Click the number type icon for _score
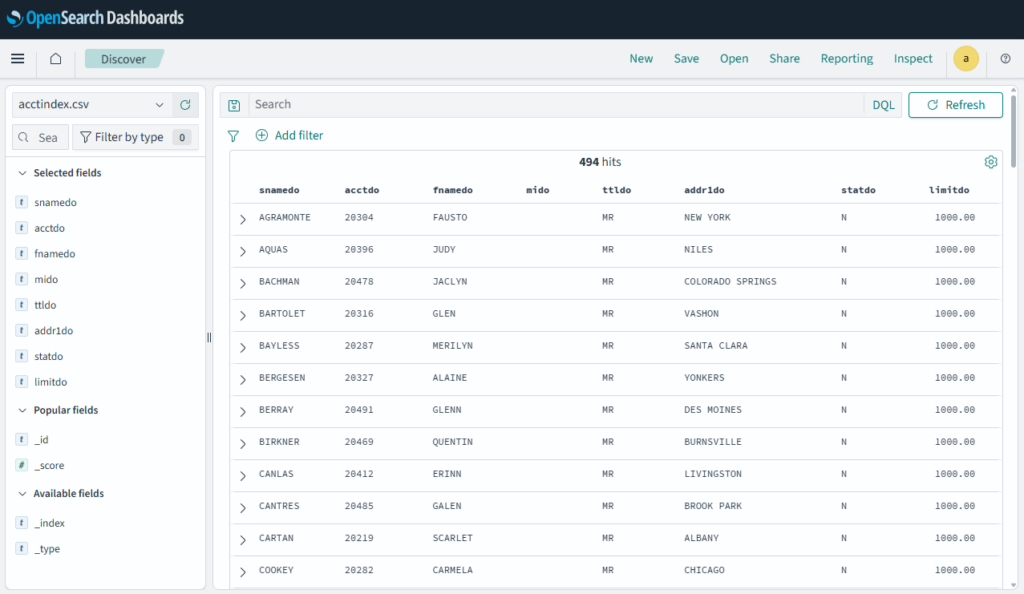This screenshot has width=1024, height=594. [x=22, y=465]
